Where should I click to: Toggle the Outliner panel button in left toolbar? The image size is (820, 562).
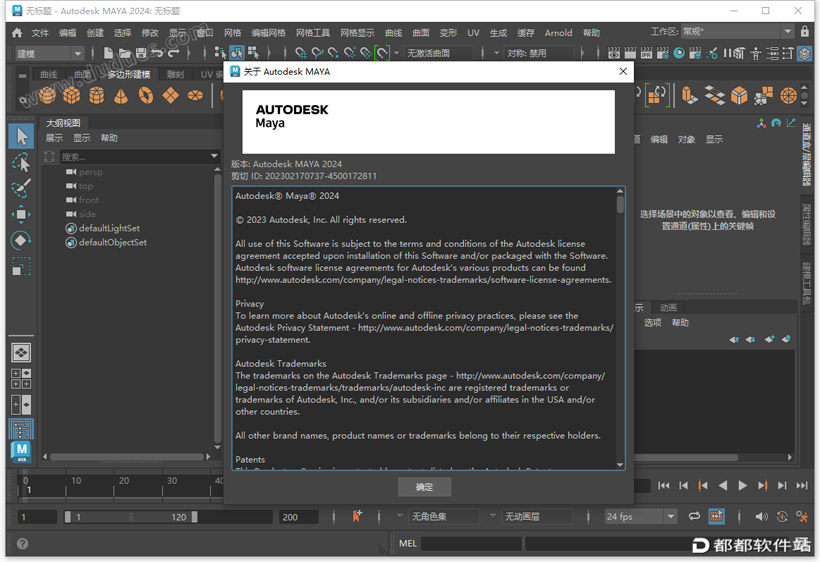click(x=21, y=430)
